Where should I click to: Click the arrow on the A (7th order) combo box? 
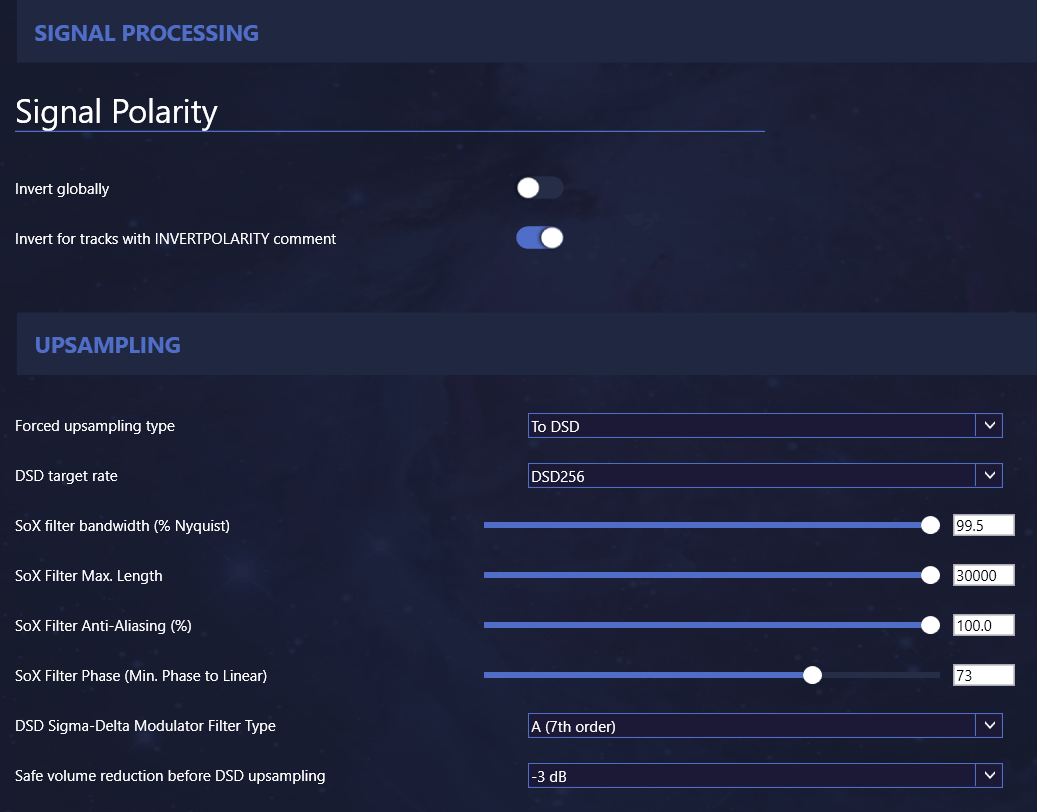tap(989, 726)
